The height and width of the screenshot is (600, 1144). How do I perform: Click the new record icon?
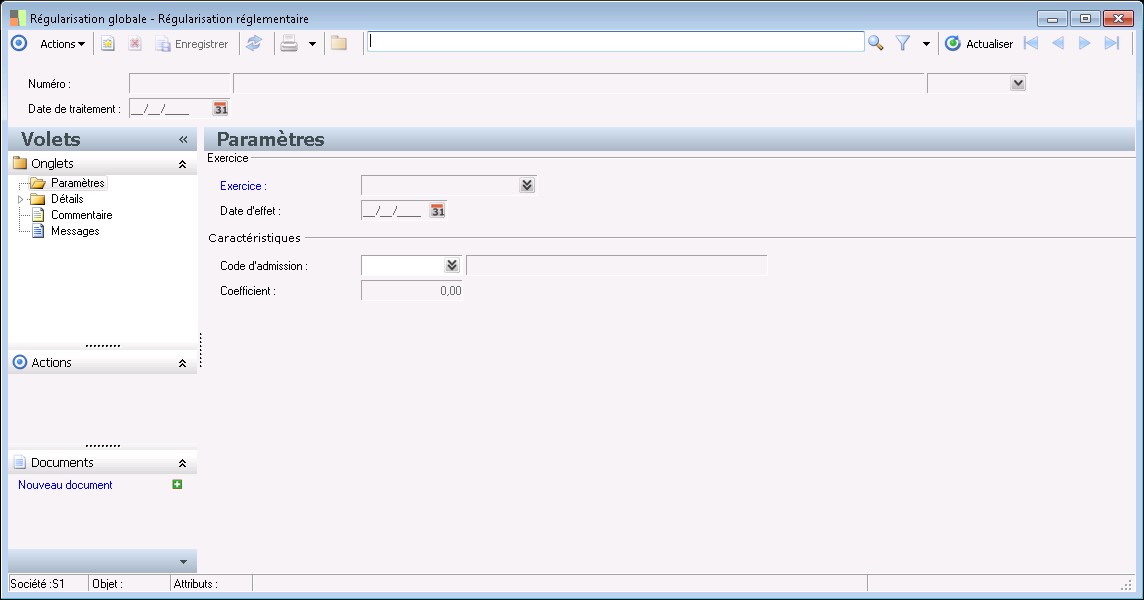(108, 44)
